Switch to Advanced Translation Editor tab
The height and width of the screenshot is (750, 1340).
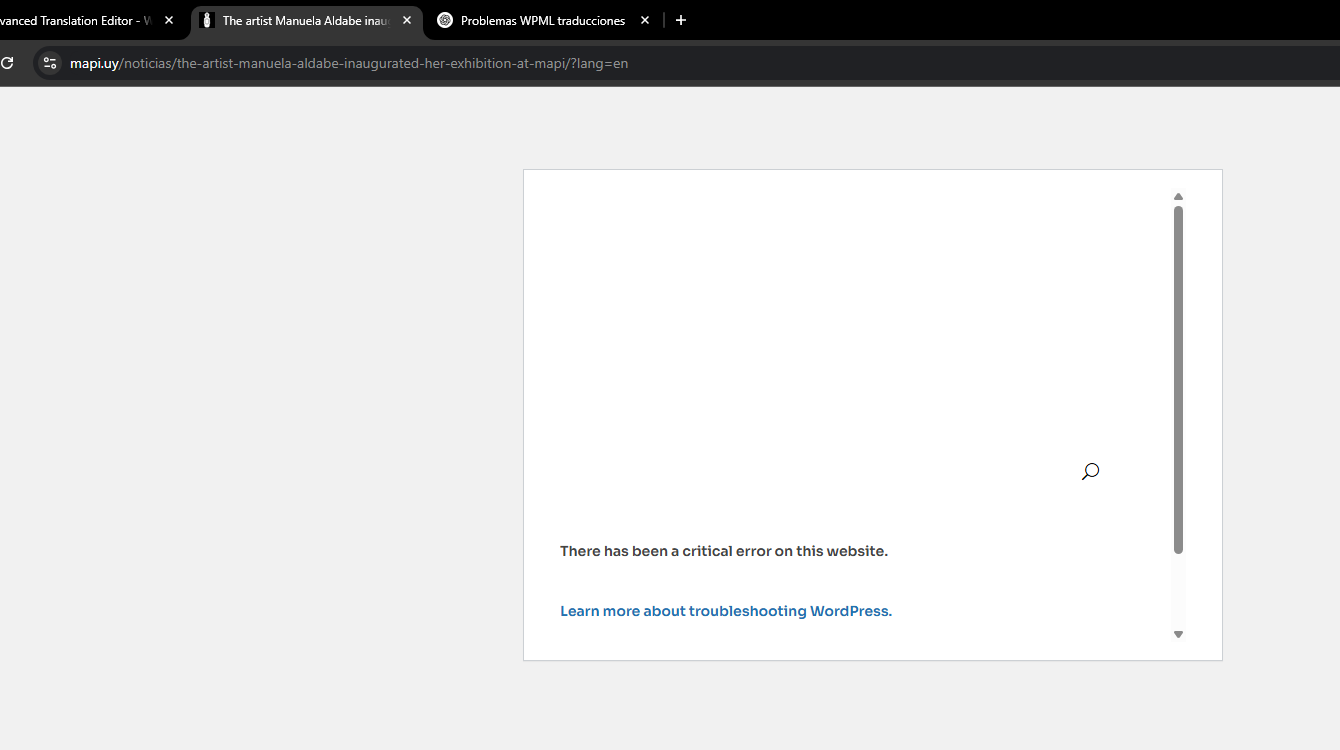point(75,20)
